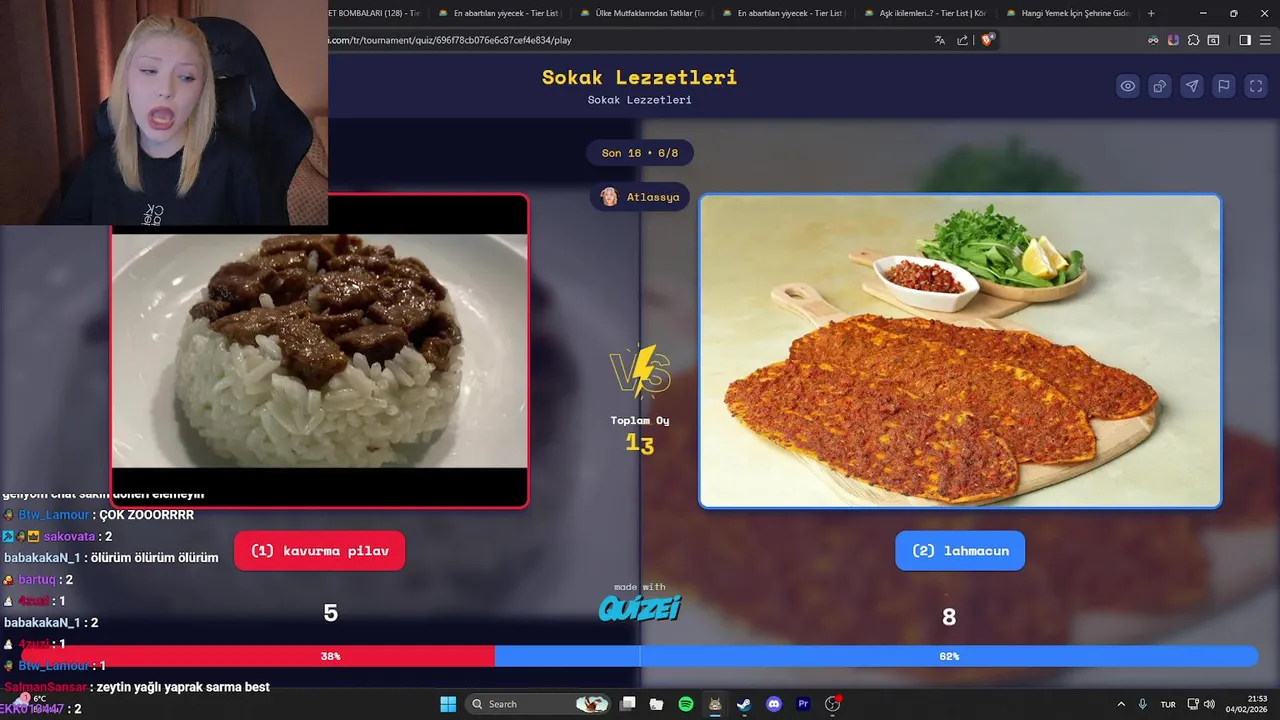
Task: Switch to second 'En abartılan yiyecek' tab
Action: pyautogui.click(x=784, y=13)
